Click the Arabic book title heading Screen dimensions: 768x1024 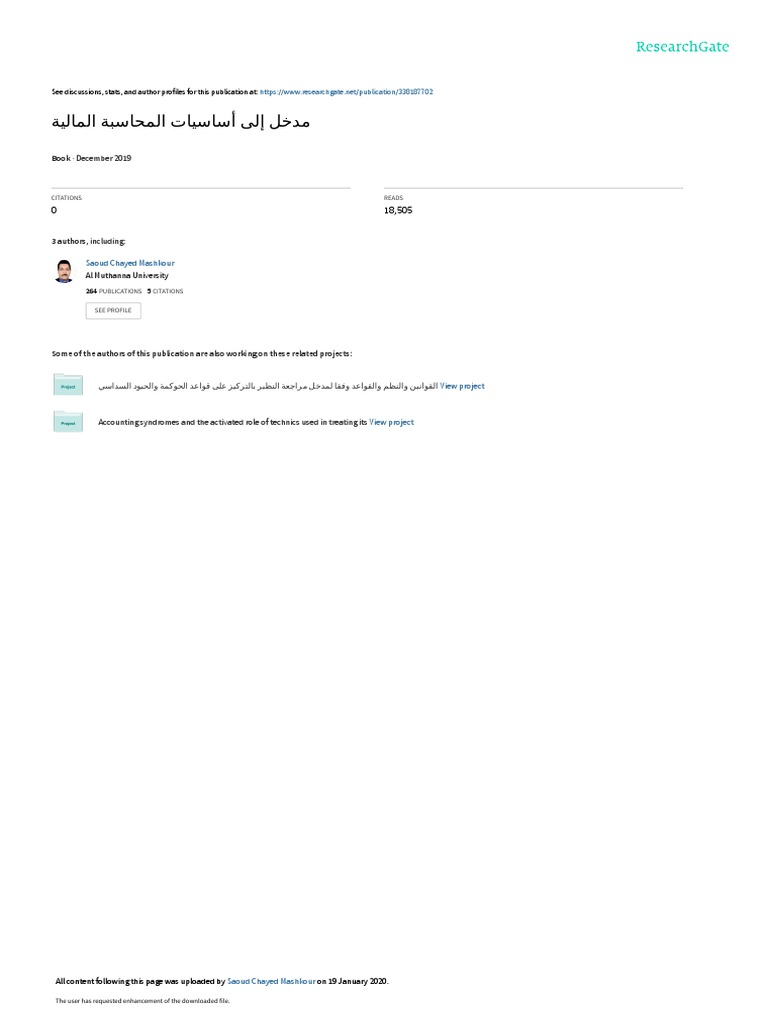coord(181,122)
